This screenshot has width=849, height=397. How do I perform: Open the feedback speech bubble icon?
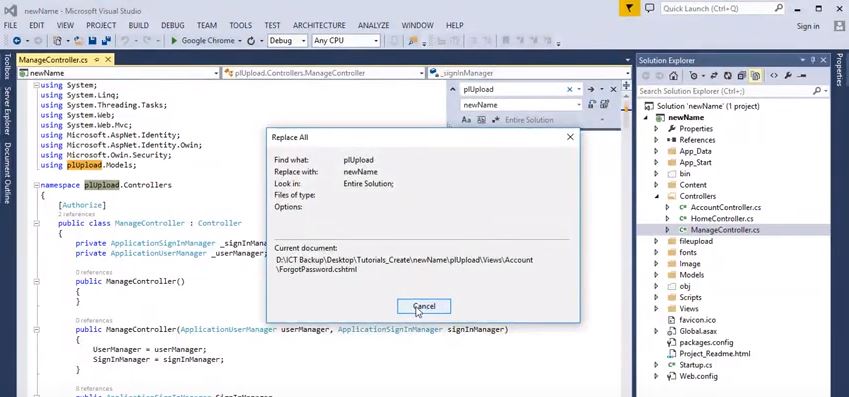pos(650,8)
